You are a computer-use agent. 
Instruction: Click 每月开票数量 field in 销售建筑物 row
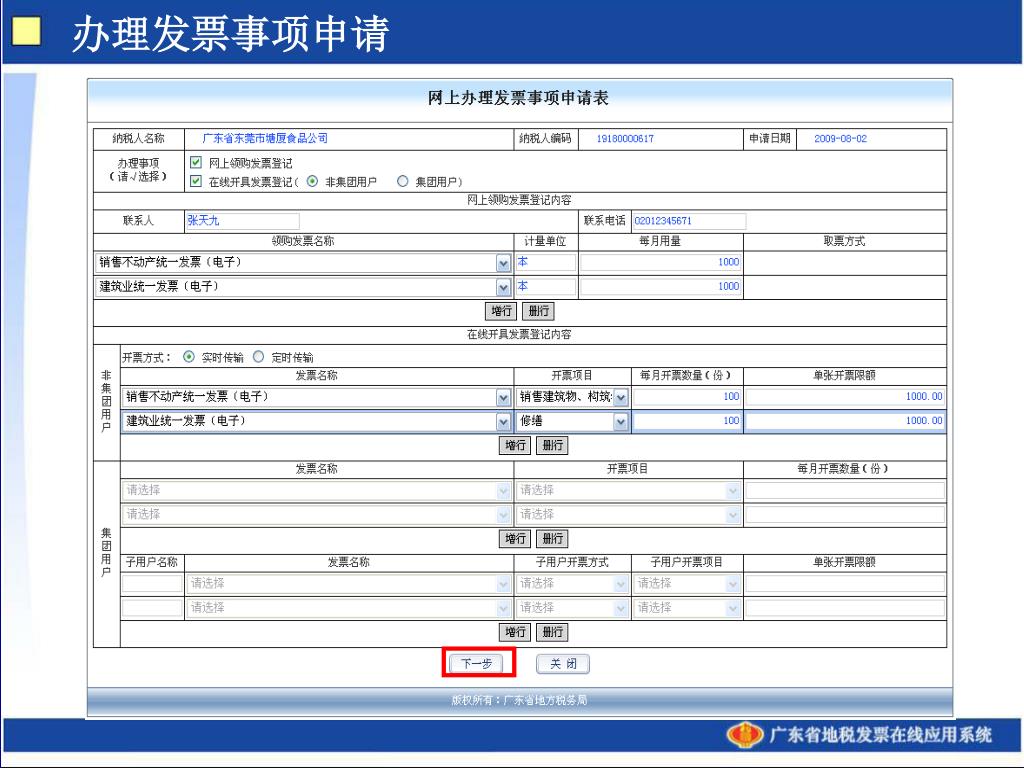pos(687,397)
